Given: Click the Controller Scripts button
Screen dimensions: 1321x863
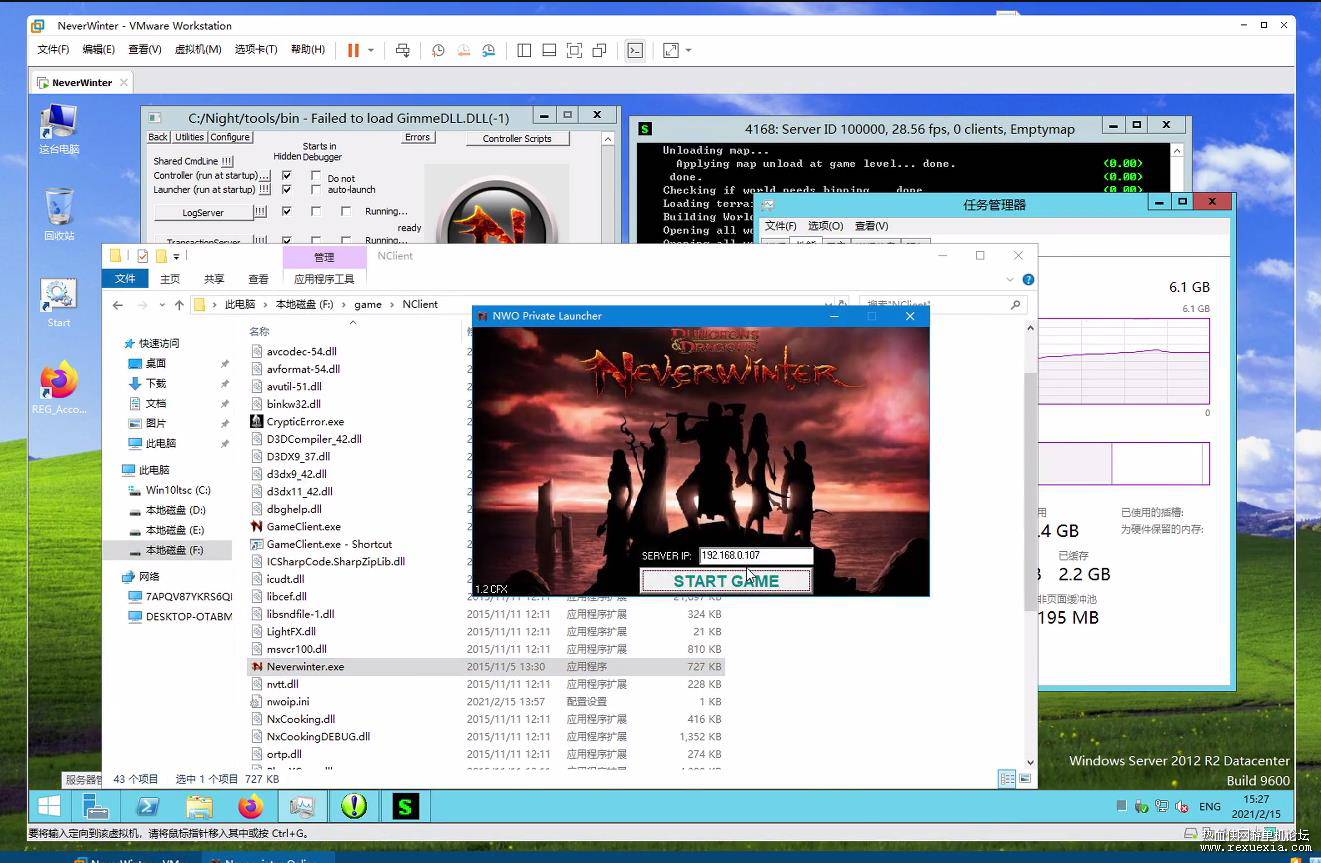Looking at the screenshot, I should (517, 139).
